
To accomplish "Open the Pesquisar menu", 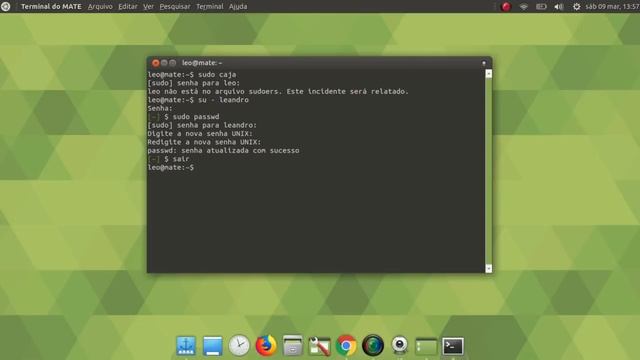I will pyautogui.click(x=175, y=7).
